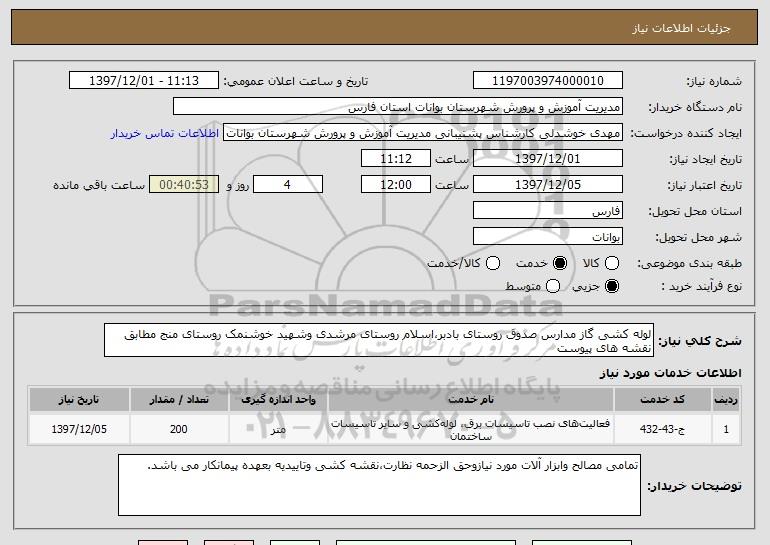Click the delivery province field فارس

548,211
